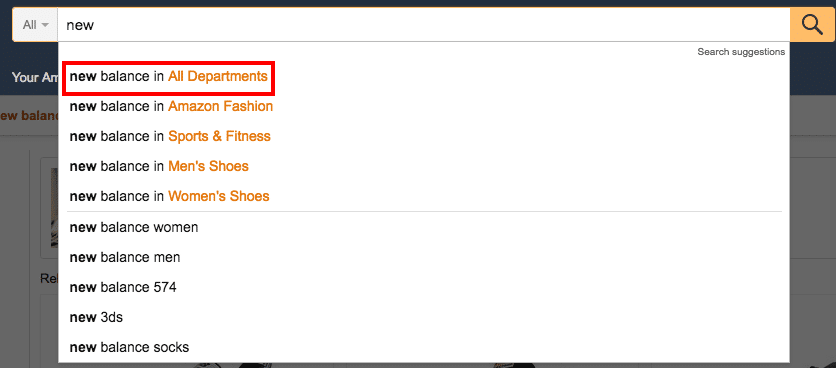Select new balance in Amazon Fashion suggestion
The height and width of the screenshot is (368, 836).
(424, 106)
